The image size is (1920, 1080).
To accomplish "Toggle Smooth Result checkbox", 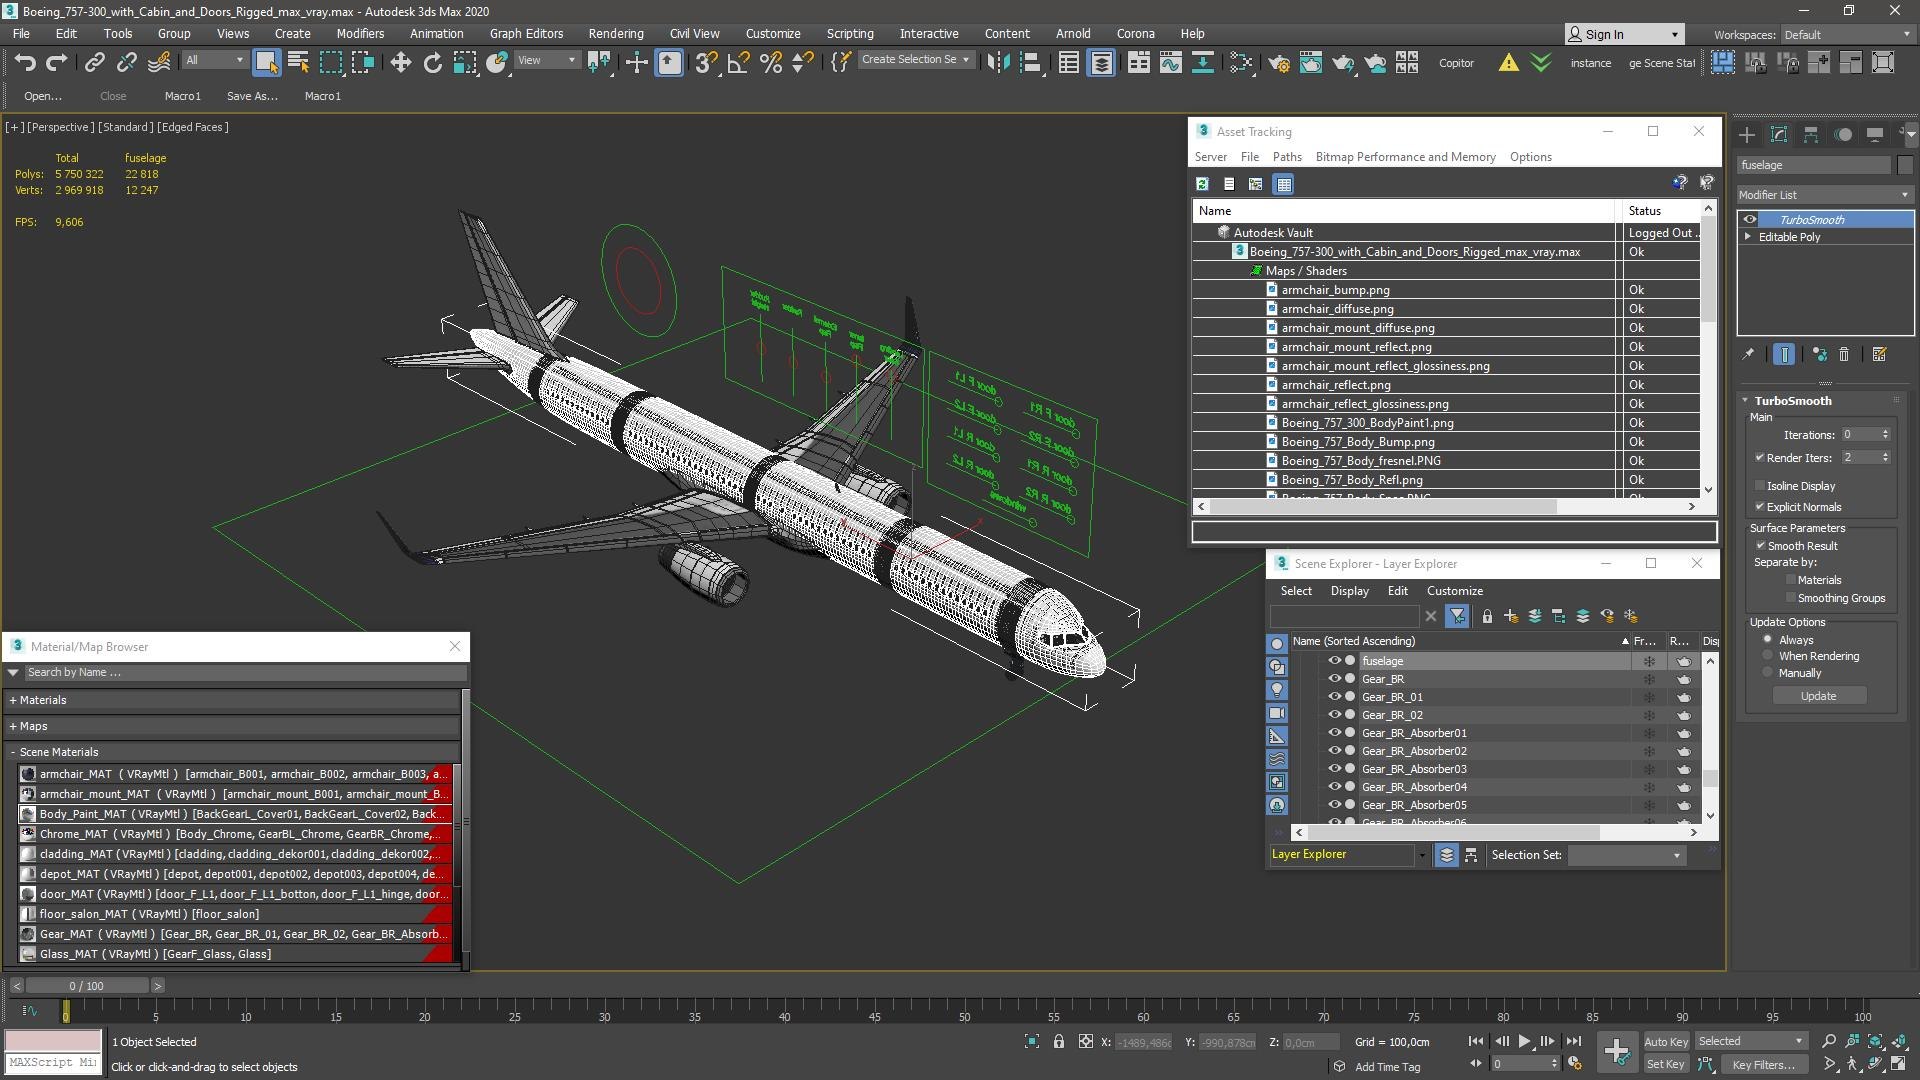I will (x=1760, y=546).
